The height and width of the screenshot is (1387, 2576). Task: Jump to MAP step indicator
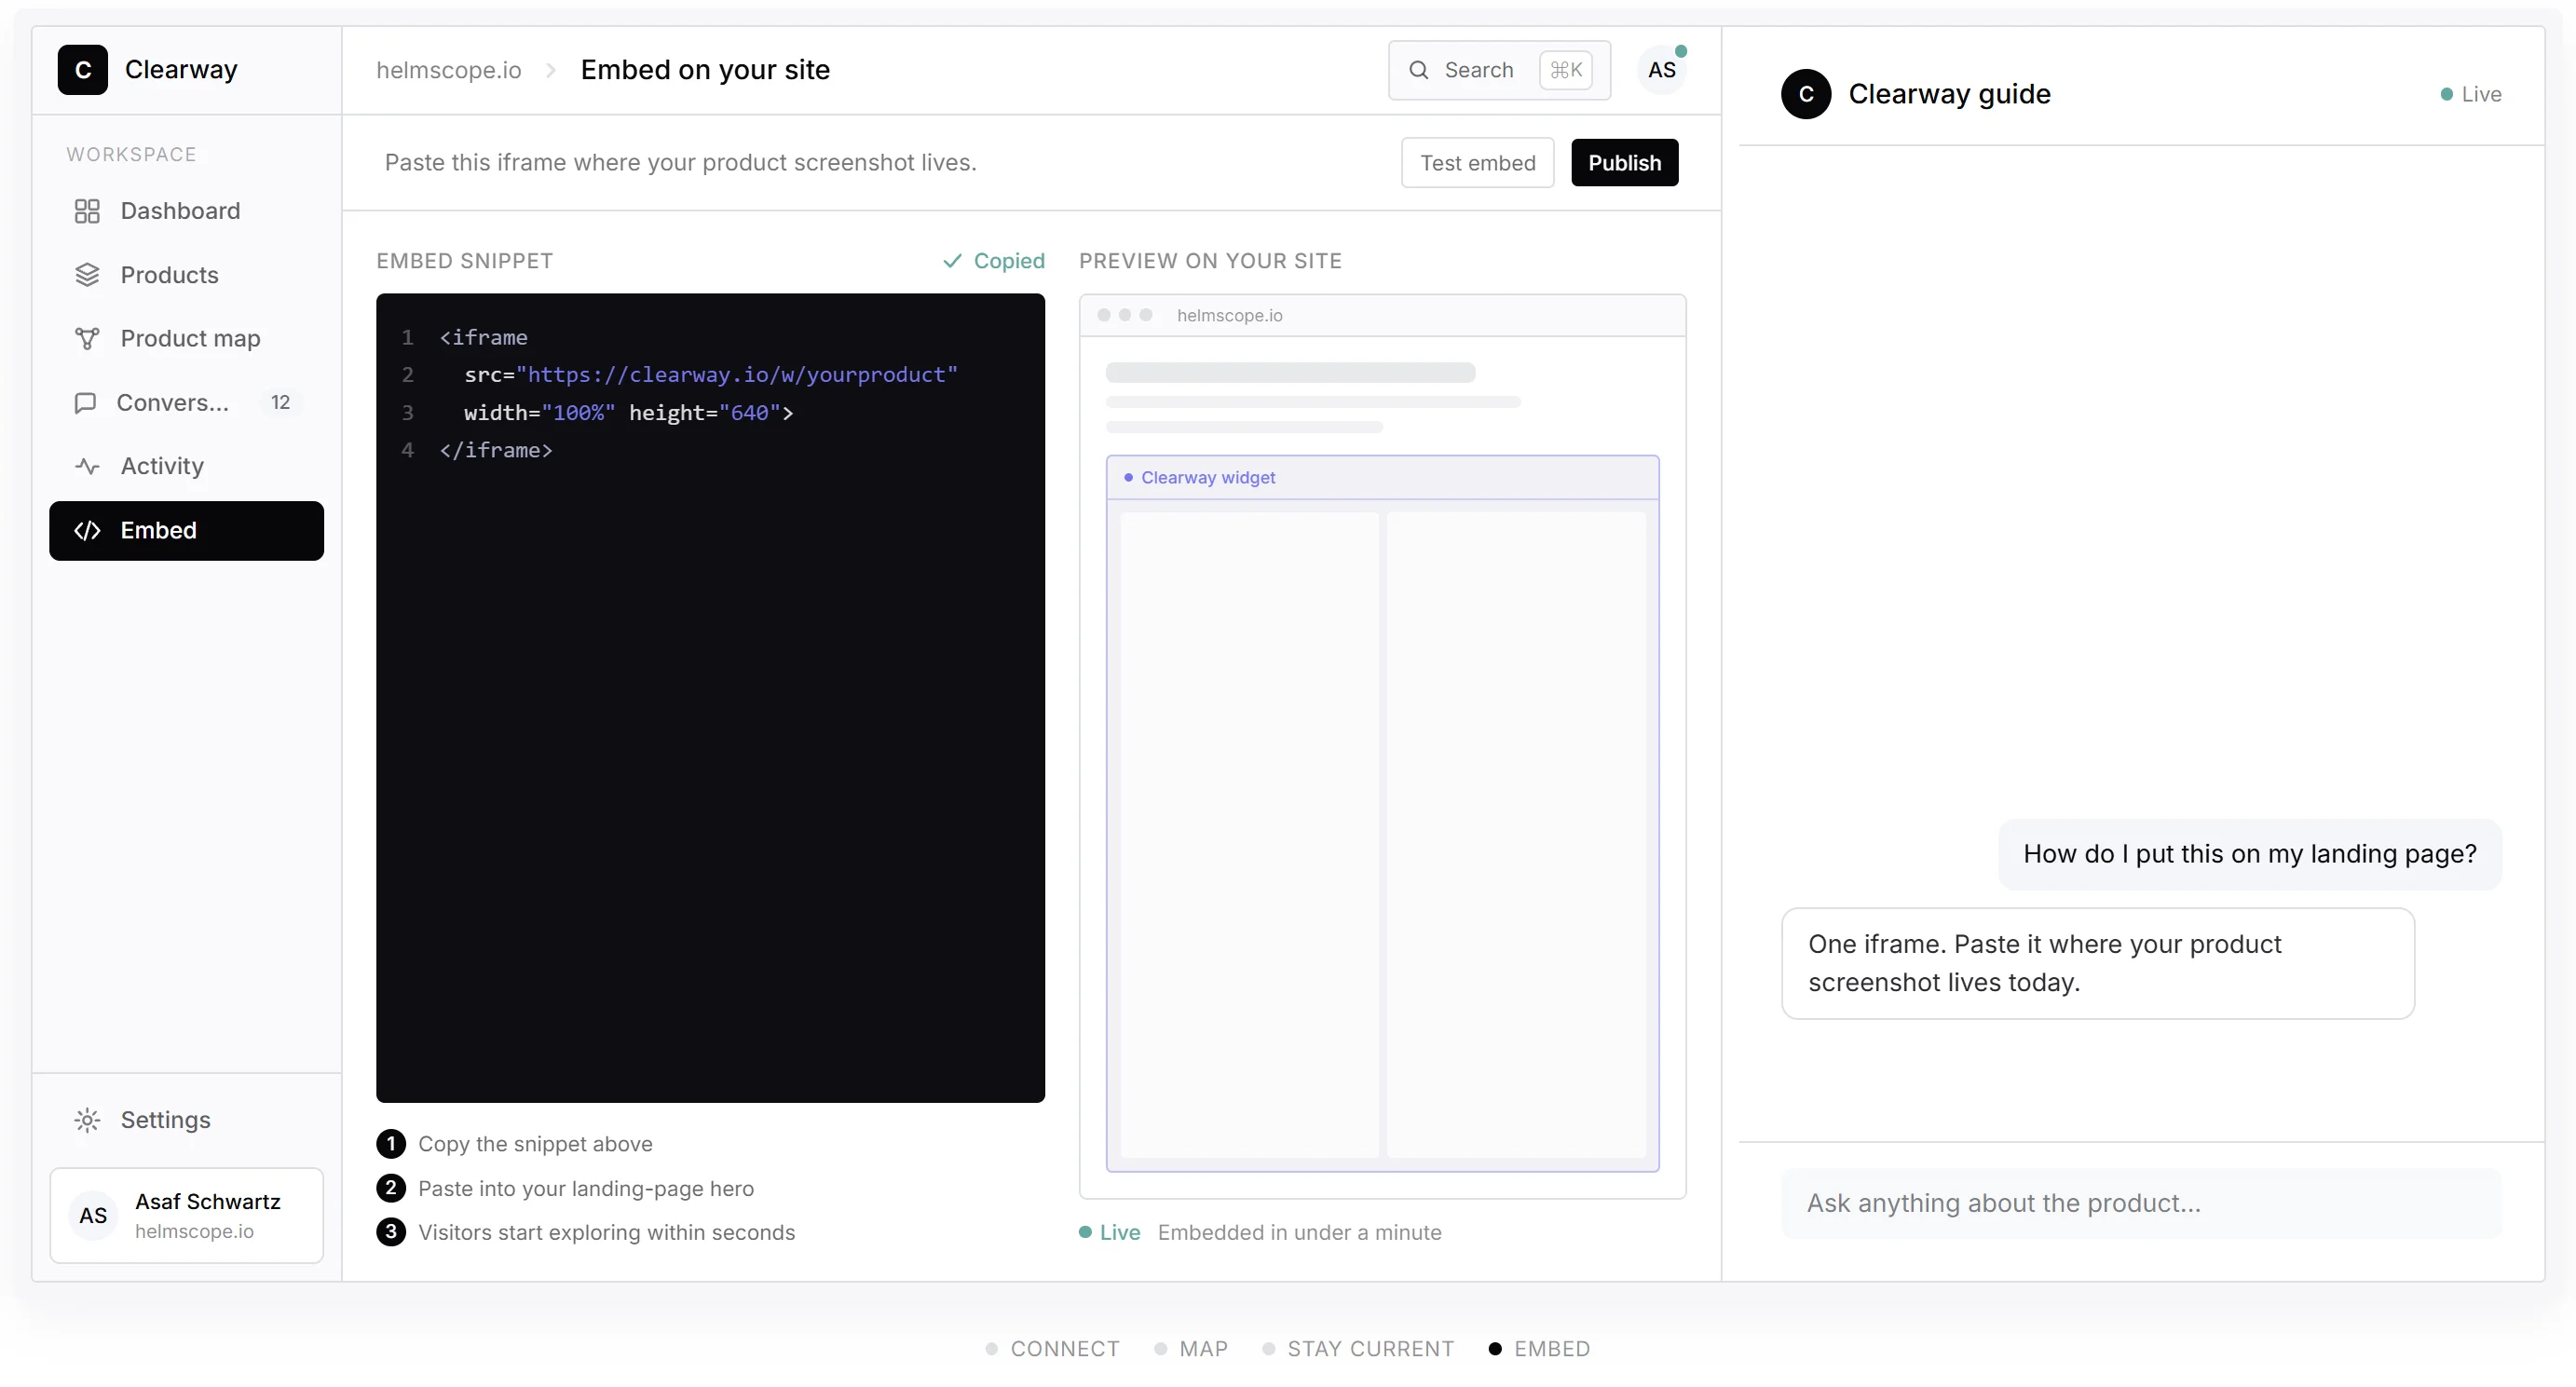tap(1192, 1349)
